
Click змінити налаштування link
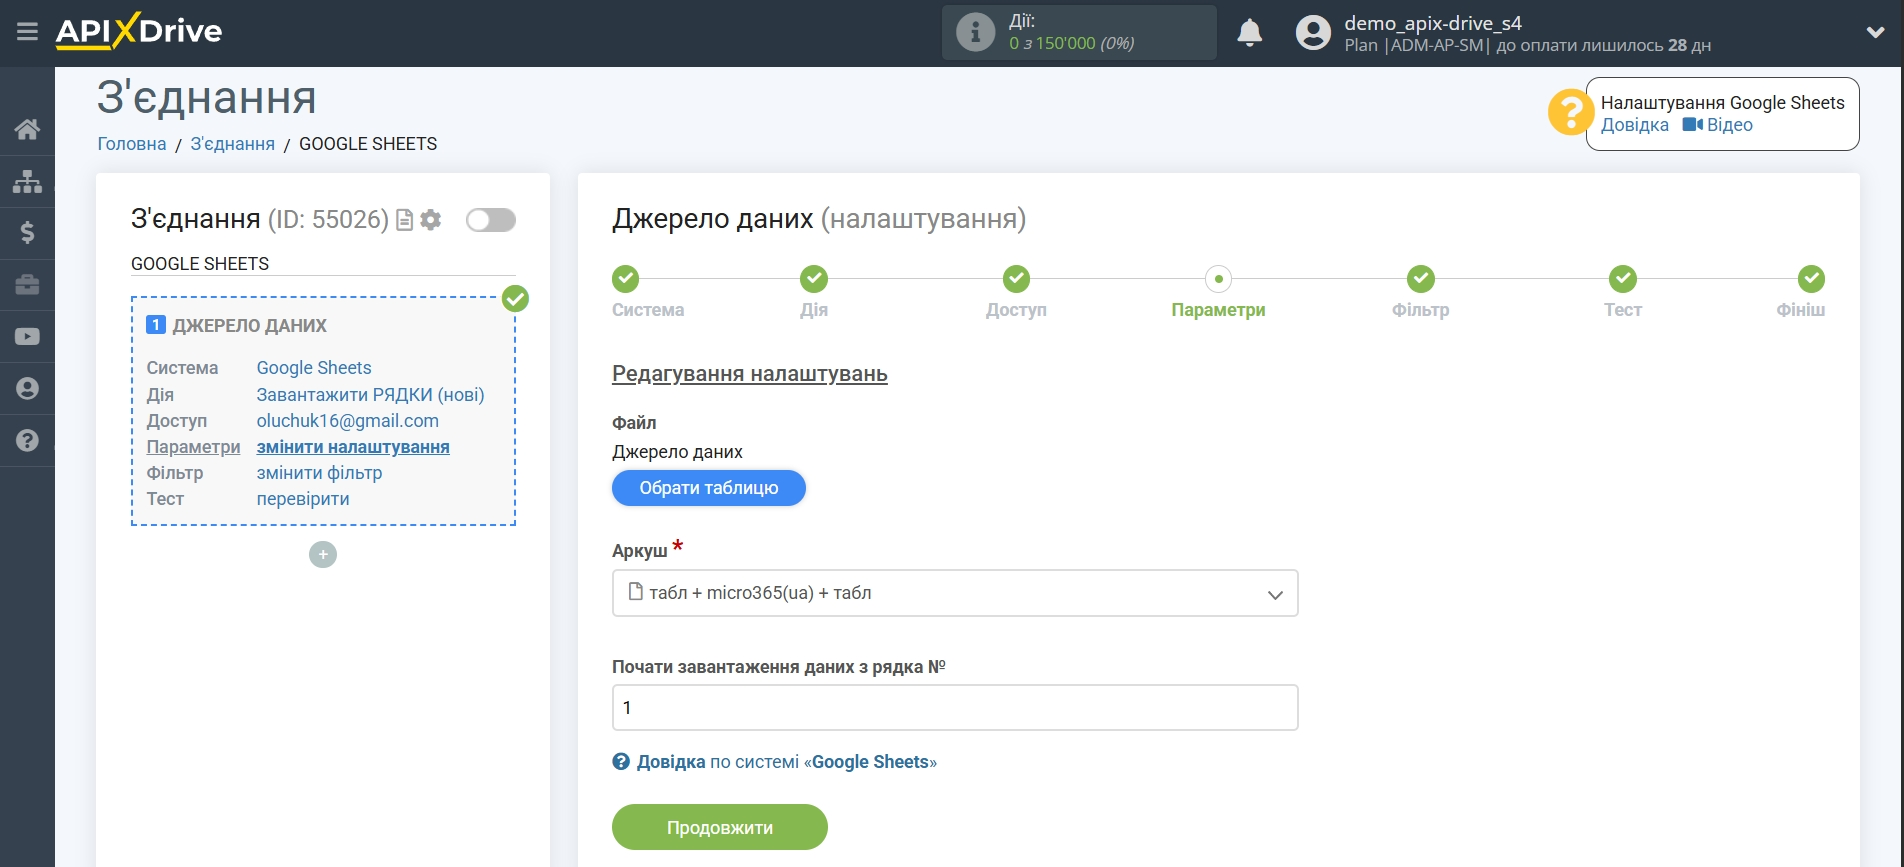[x=353, y=447]
